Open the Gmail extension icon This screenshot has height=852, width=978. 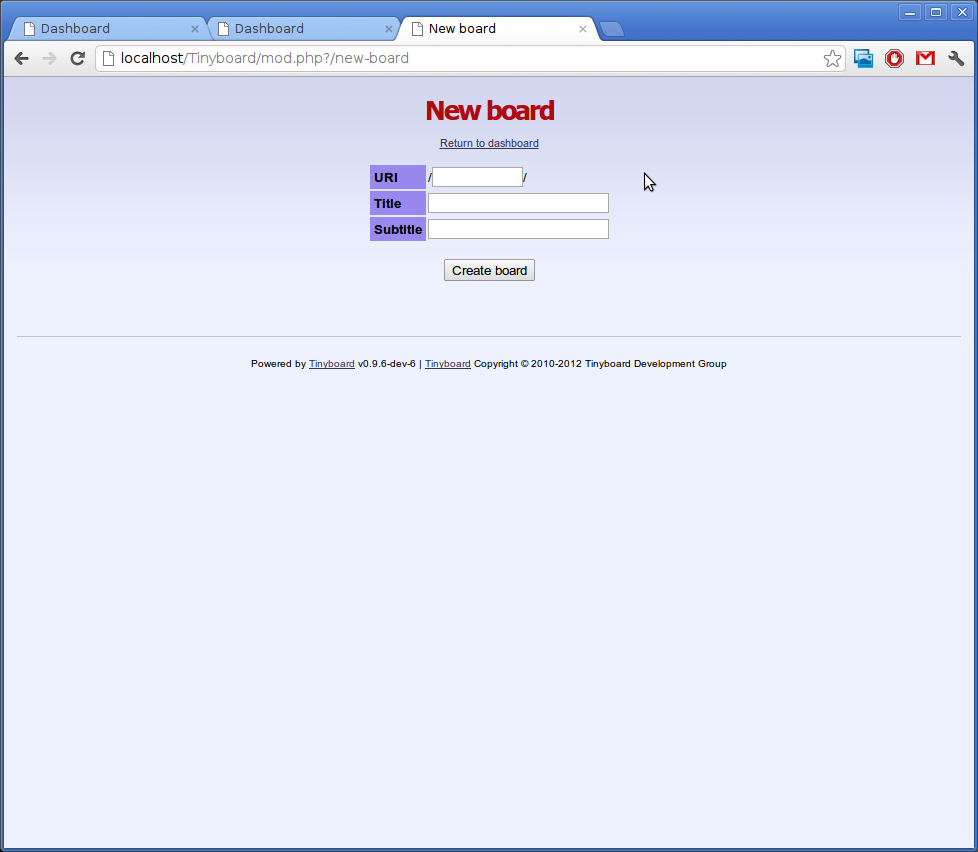(925, 59)
